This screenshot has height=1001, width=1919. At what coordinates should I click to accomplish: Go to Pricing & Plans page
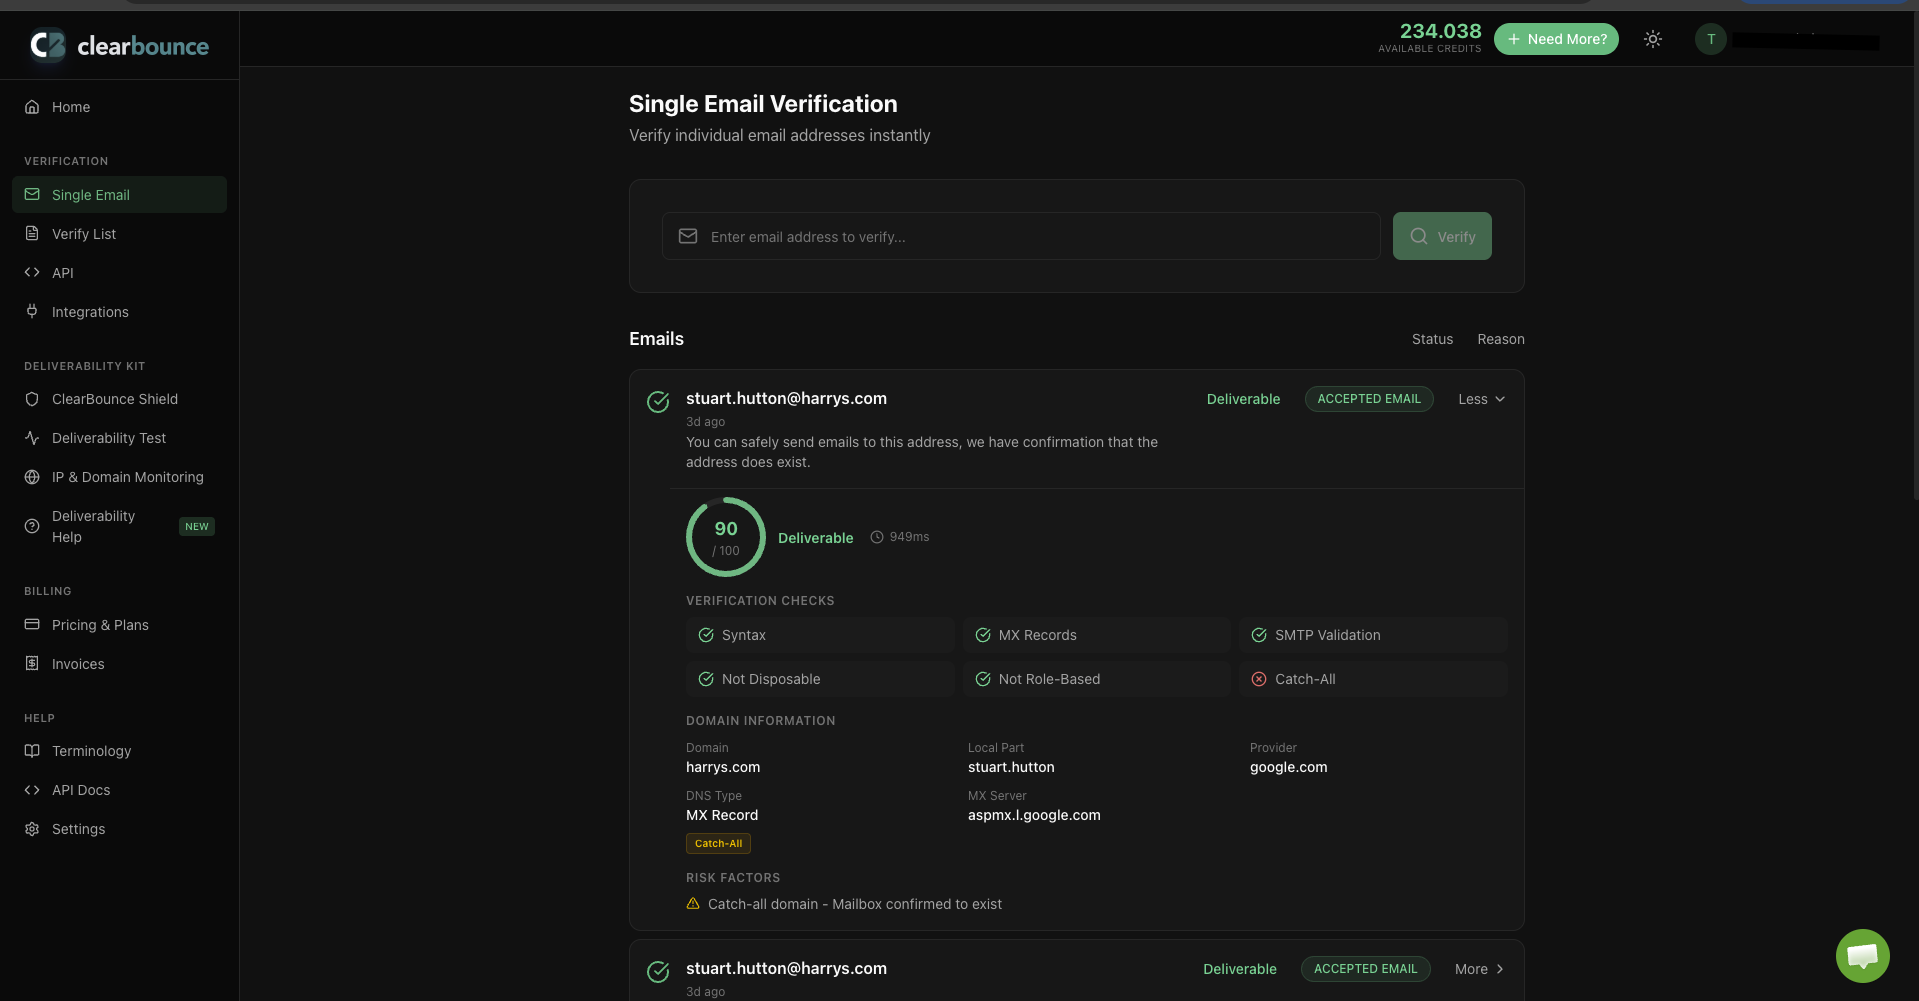100,625
